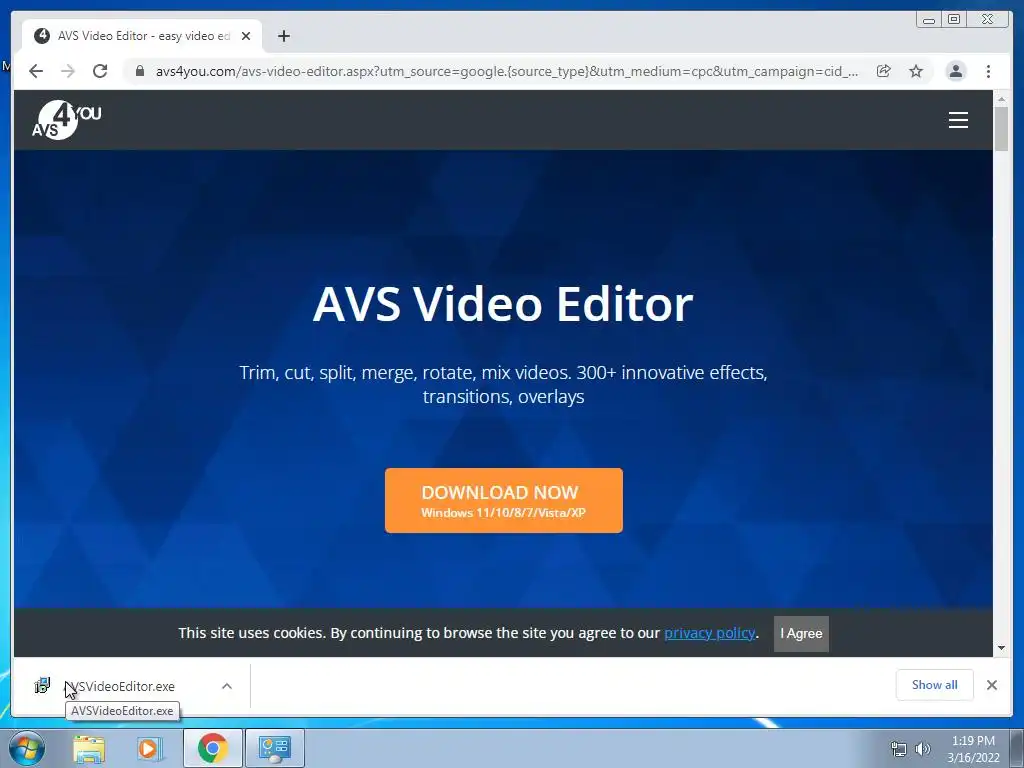This screenshot has width=1024, height=768.
Task: Click the page's vertical scrollbar thumb
Action: point(1001,129)
